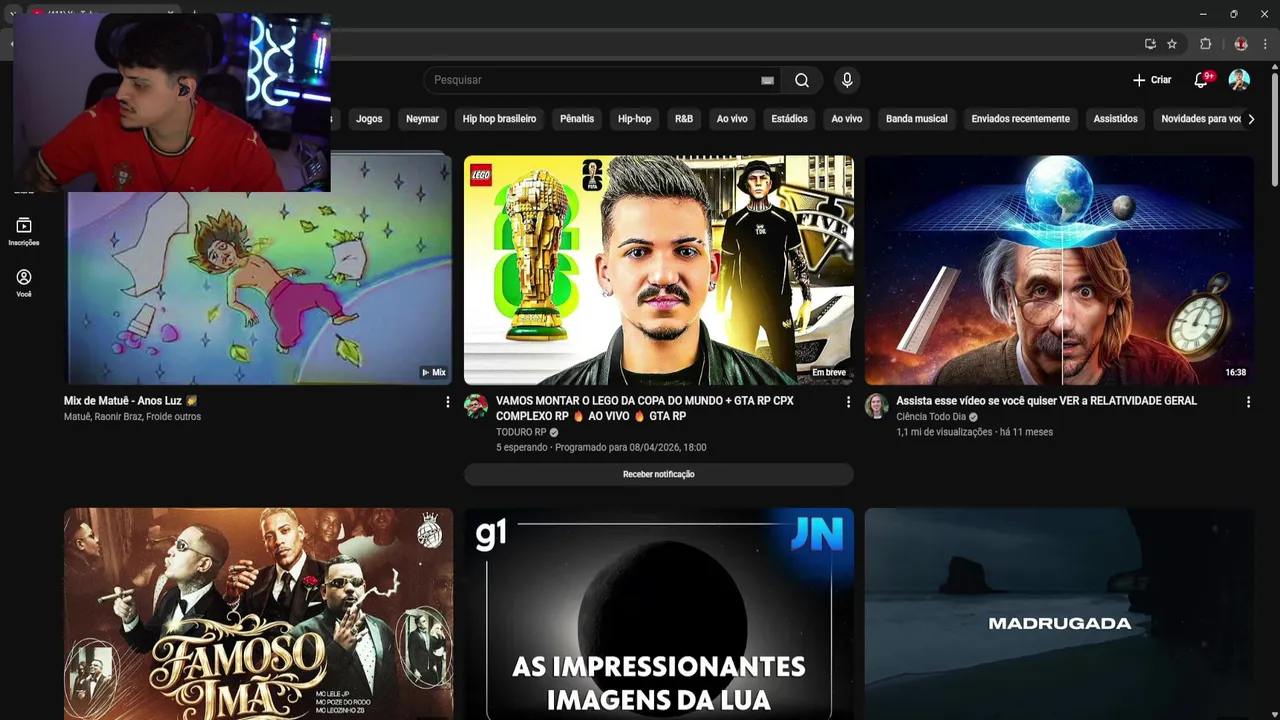Open the Impressionantes Imagens da Lua thumbnail

point(658,614)
